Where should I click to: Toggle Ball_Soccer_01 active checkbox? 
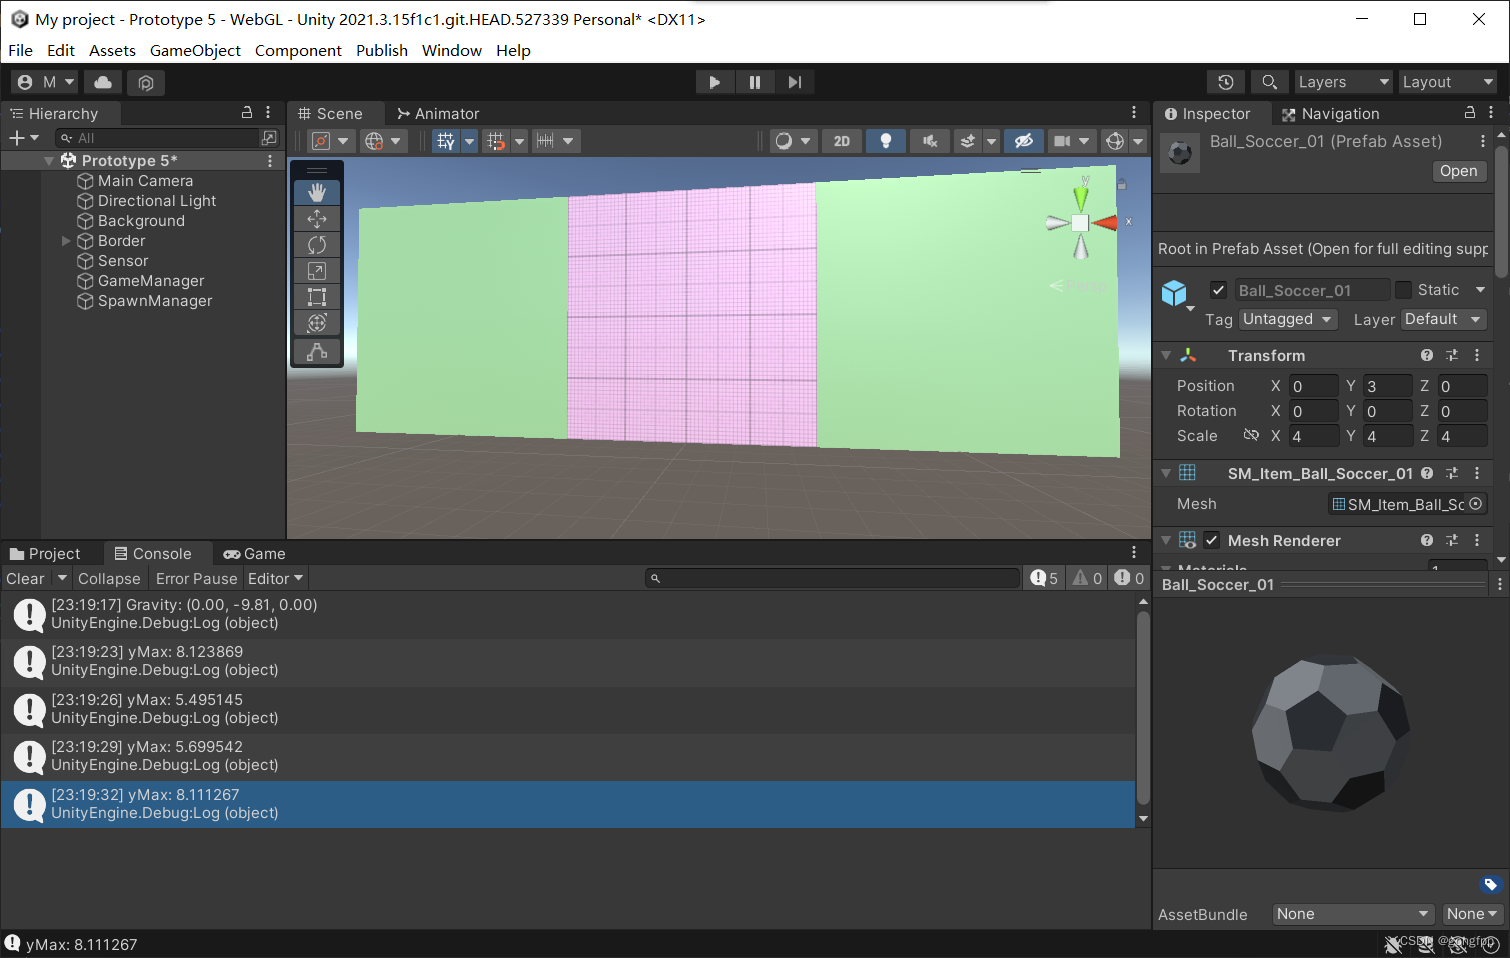point(1218,290)
